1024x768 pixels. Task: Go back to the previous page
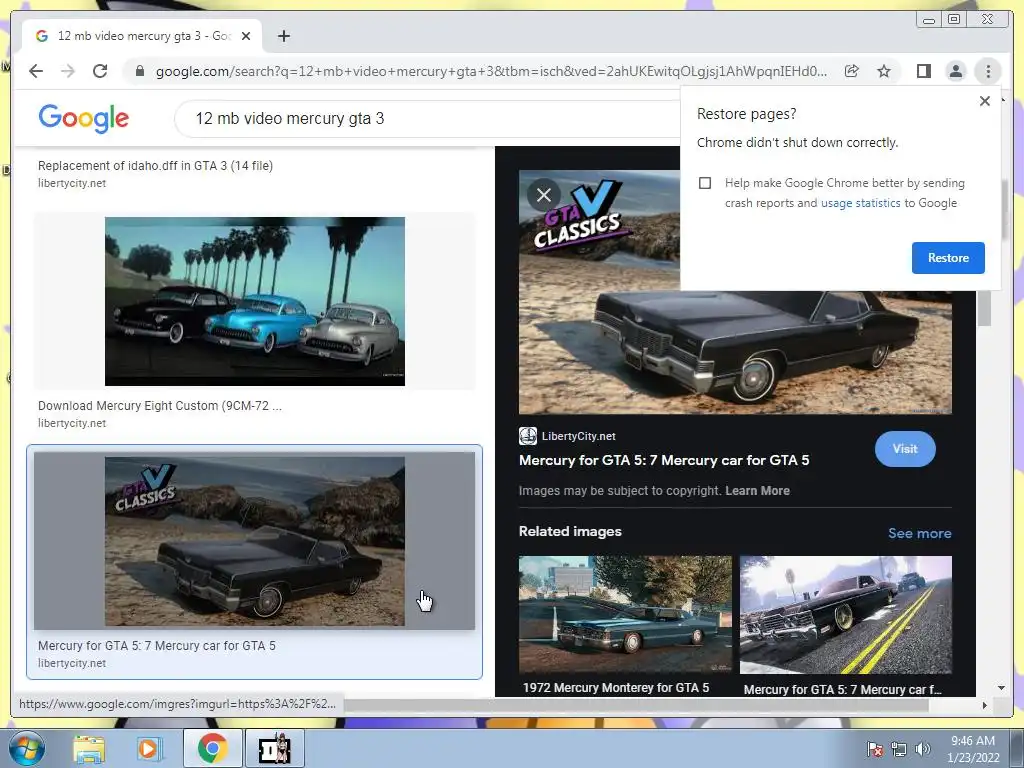tap(36, 71)
